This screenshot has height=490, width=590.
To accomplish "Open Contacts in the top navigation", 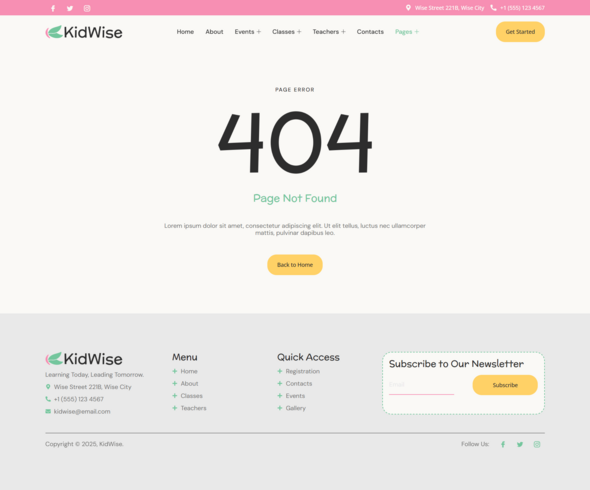I will pyautogui.click(x=370, y=32).
